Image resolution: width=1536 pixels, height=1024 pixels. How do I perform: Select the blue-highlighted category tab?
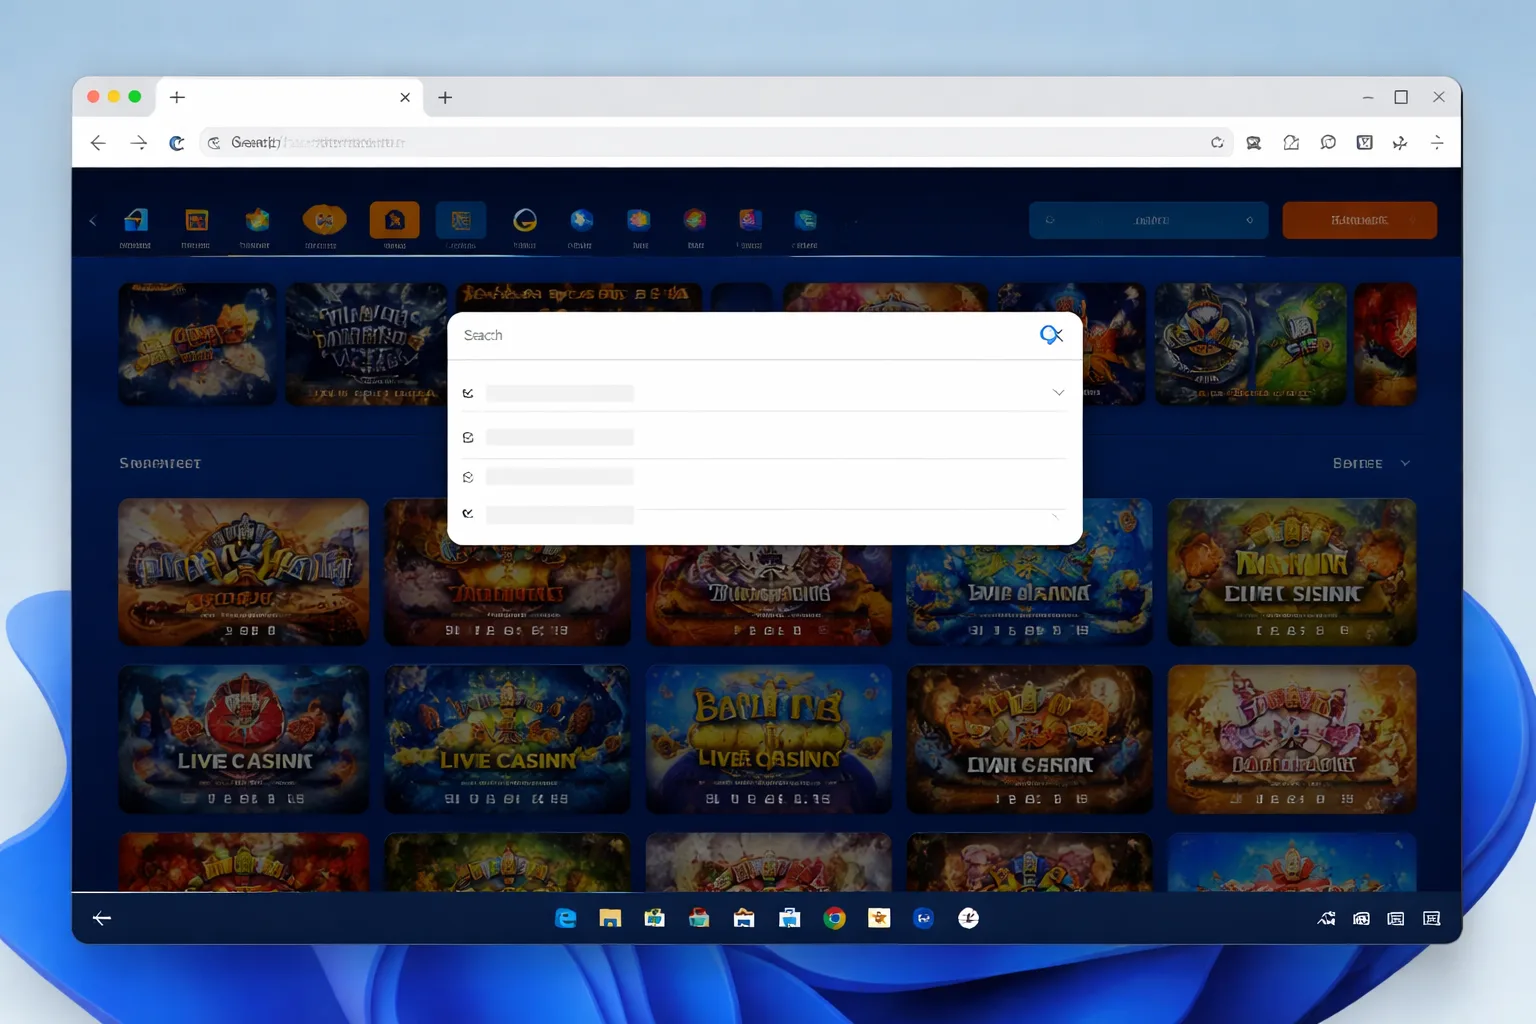click(461, 221)
